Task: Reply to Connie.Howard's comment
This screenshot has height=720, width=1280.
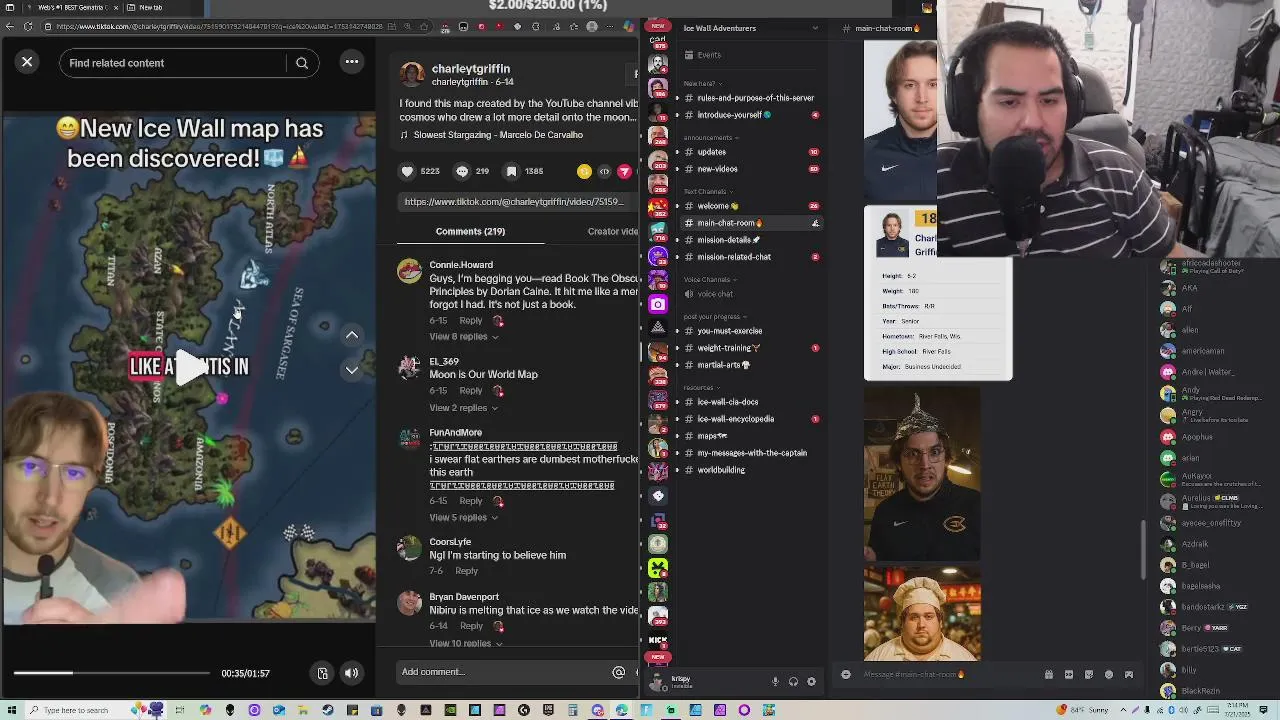Action: pos(470,321)
